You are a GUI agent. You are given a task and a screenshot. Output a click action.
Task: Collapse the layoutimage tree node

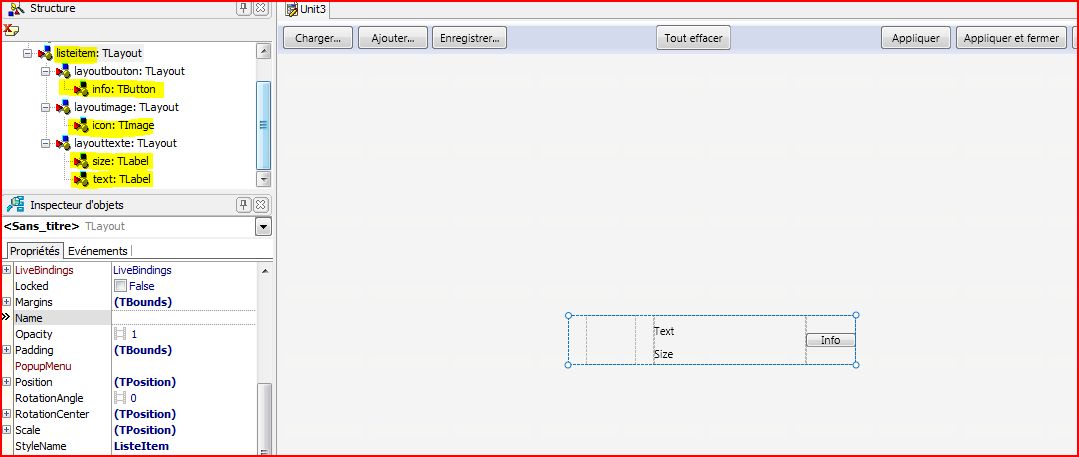point(45,107)
